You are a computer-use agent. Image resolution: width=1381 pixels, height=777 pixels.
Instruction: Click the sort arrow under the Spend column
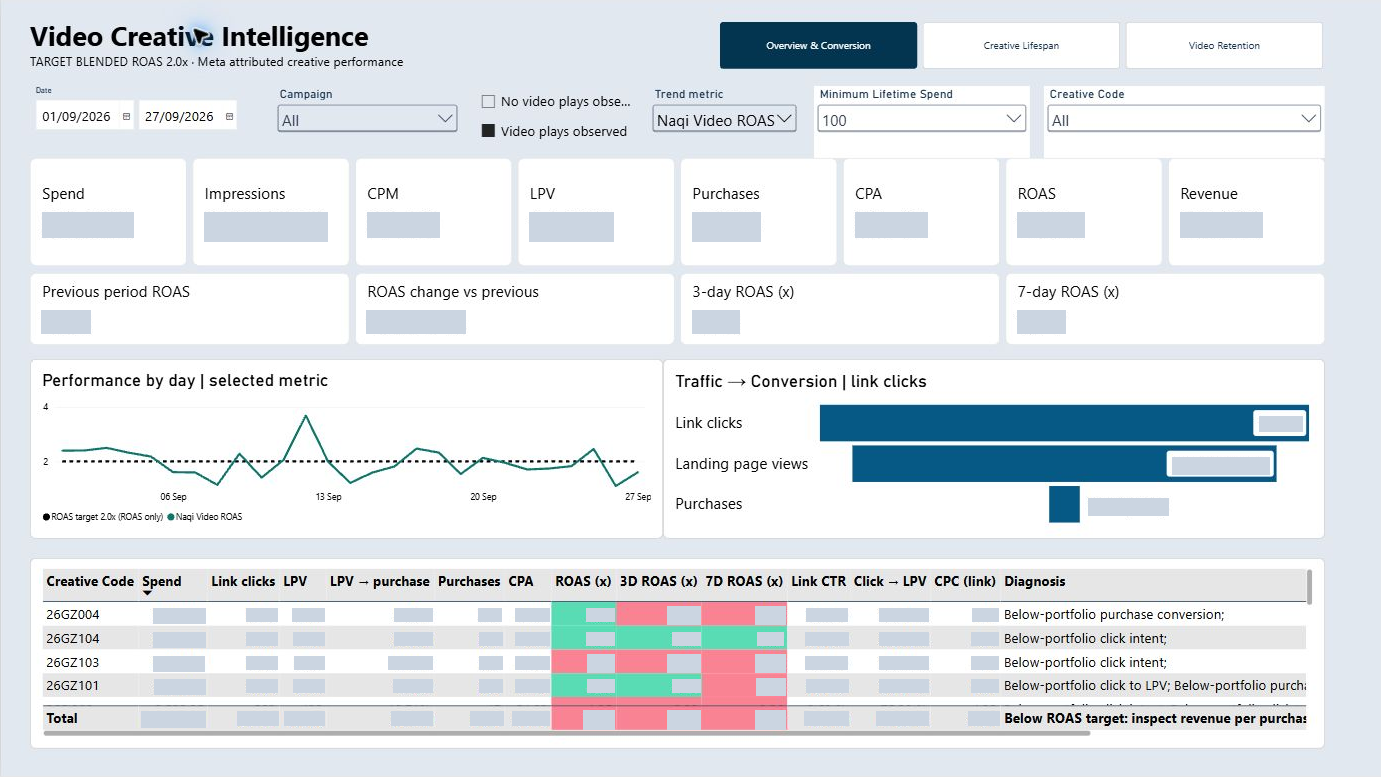click(148, 593)
